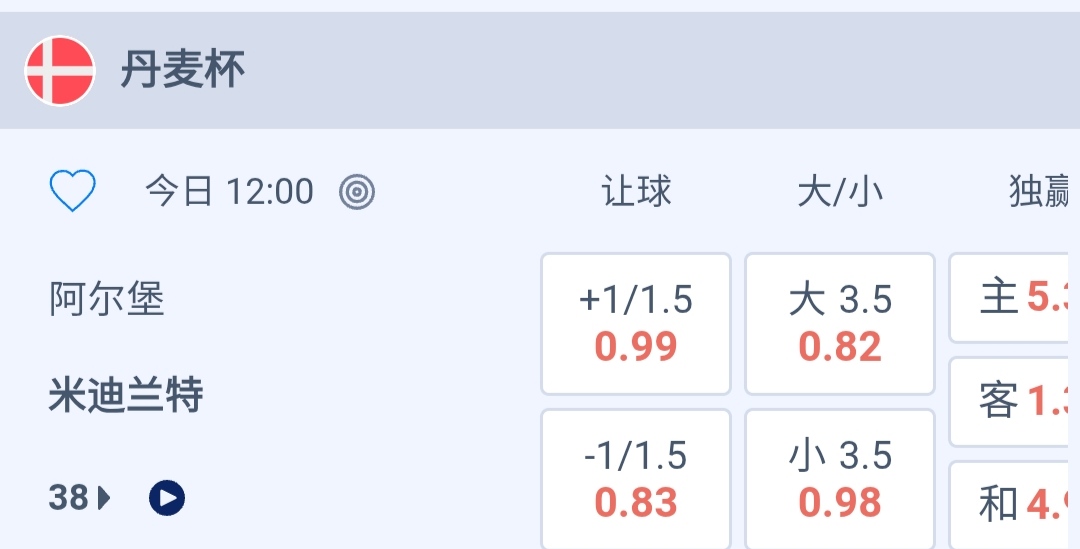Image resolution: width=1080 pixels, height=549 pixels.
Task: Toggle the heart favorite for this match
Action: (72, 190)
